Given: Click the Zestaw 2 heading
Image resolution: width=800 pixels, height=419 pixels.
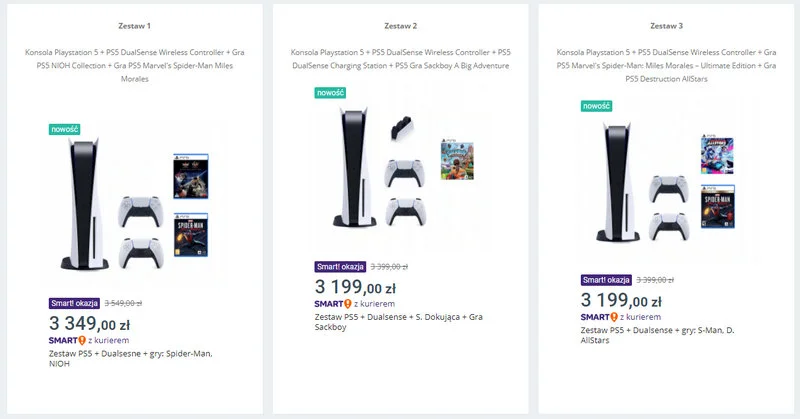Looking at the screenshot, I should pos(400,25).
